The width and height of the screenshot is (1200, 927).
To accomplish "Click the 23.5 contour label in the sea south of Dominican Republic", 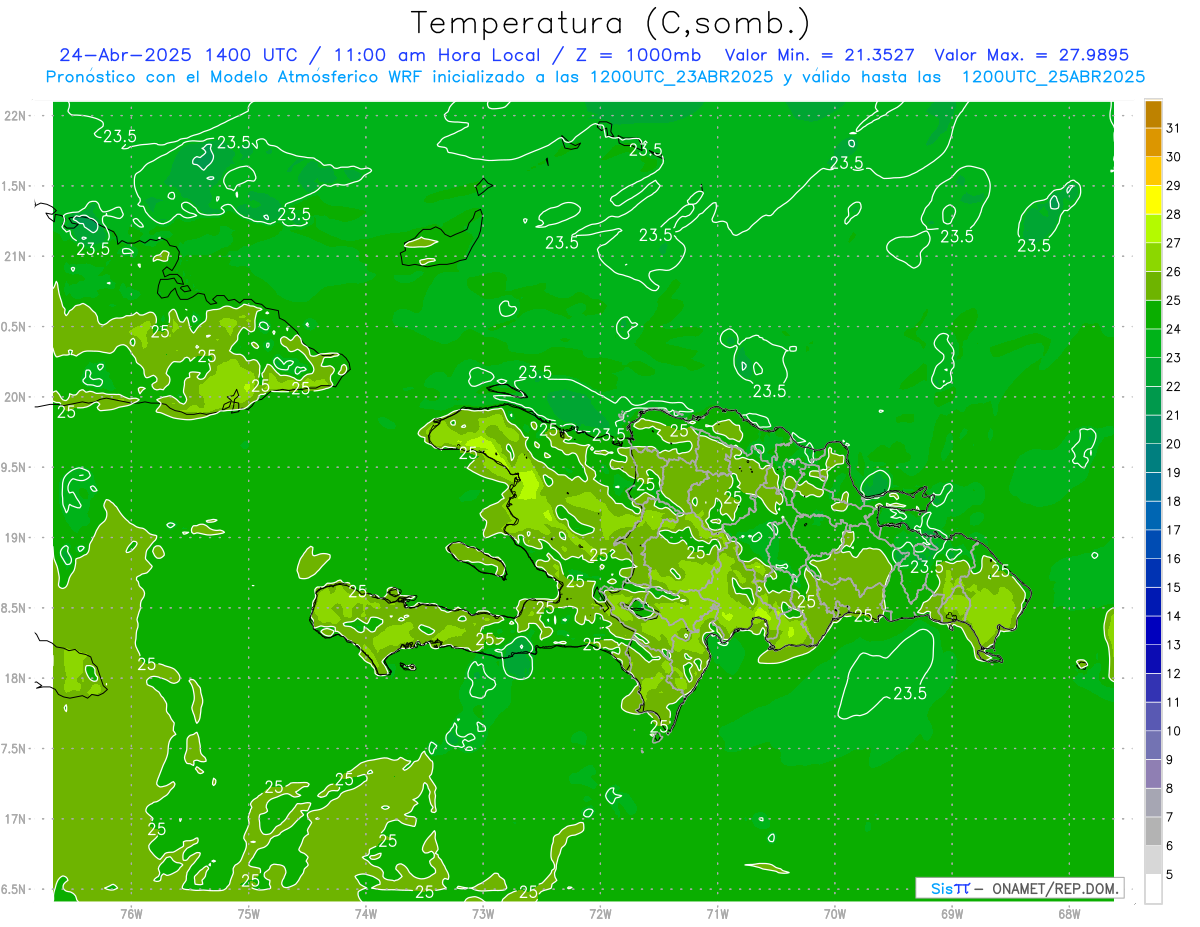I will click(x=910, y=693).
